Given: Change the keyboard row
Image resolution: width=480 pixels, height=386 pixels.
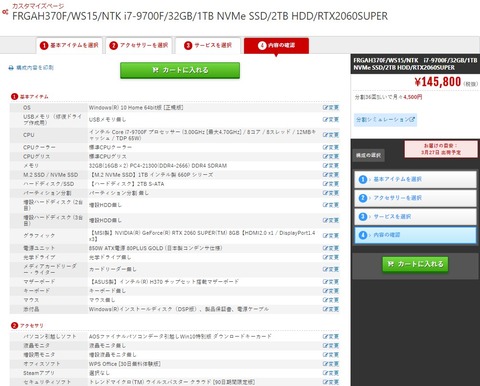Looking at the screenshot, I should click(x=331, y=291).
